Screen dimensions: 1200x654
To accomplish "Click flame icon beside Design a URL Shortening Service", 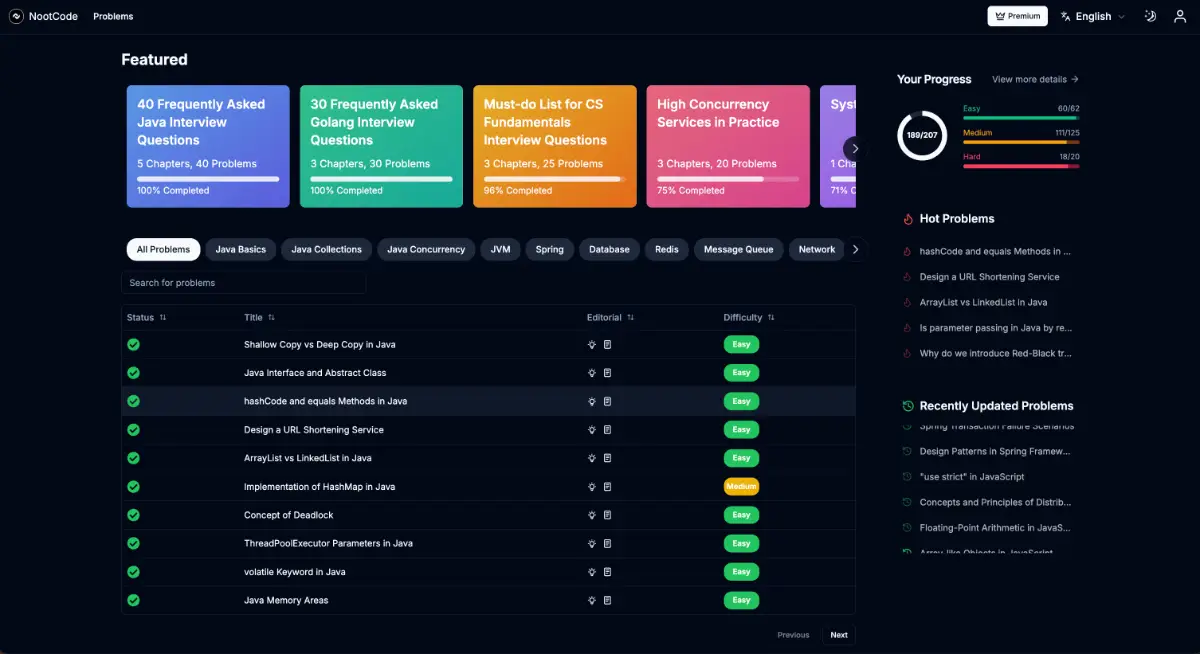I will click(x=907, y=277).
